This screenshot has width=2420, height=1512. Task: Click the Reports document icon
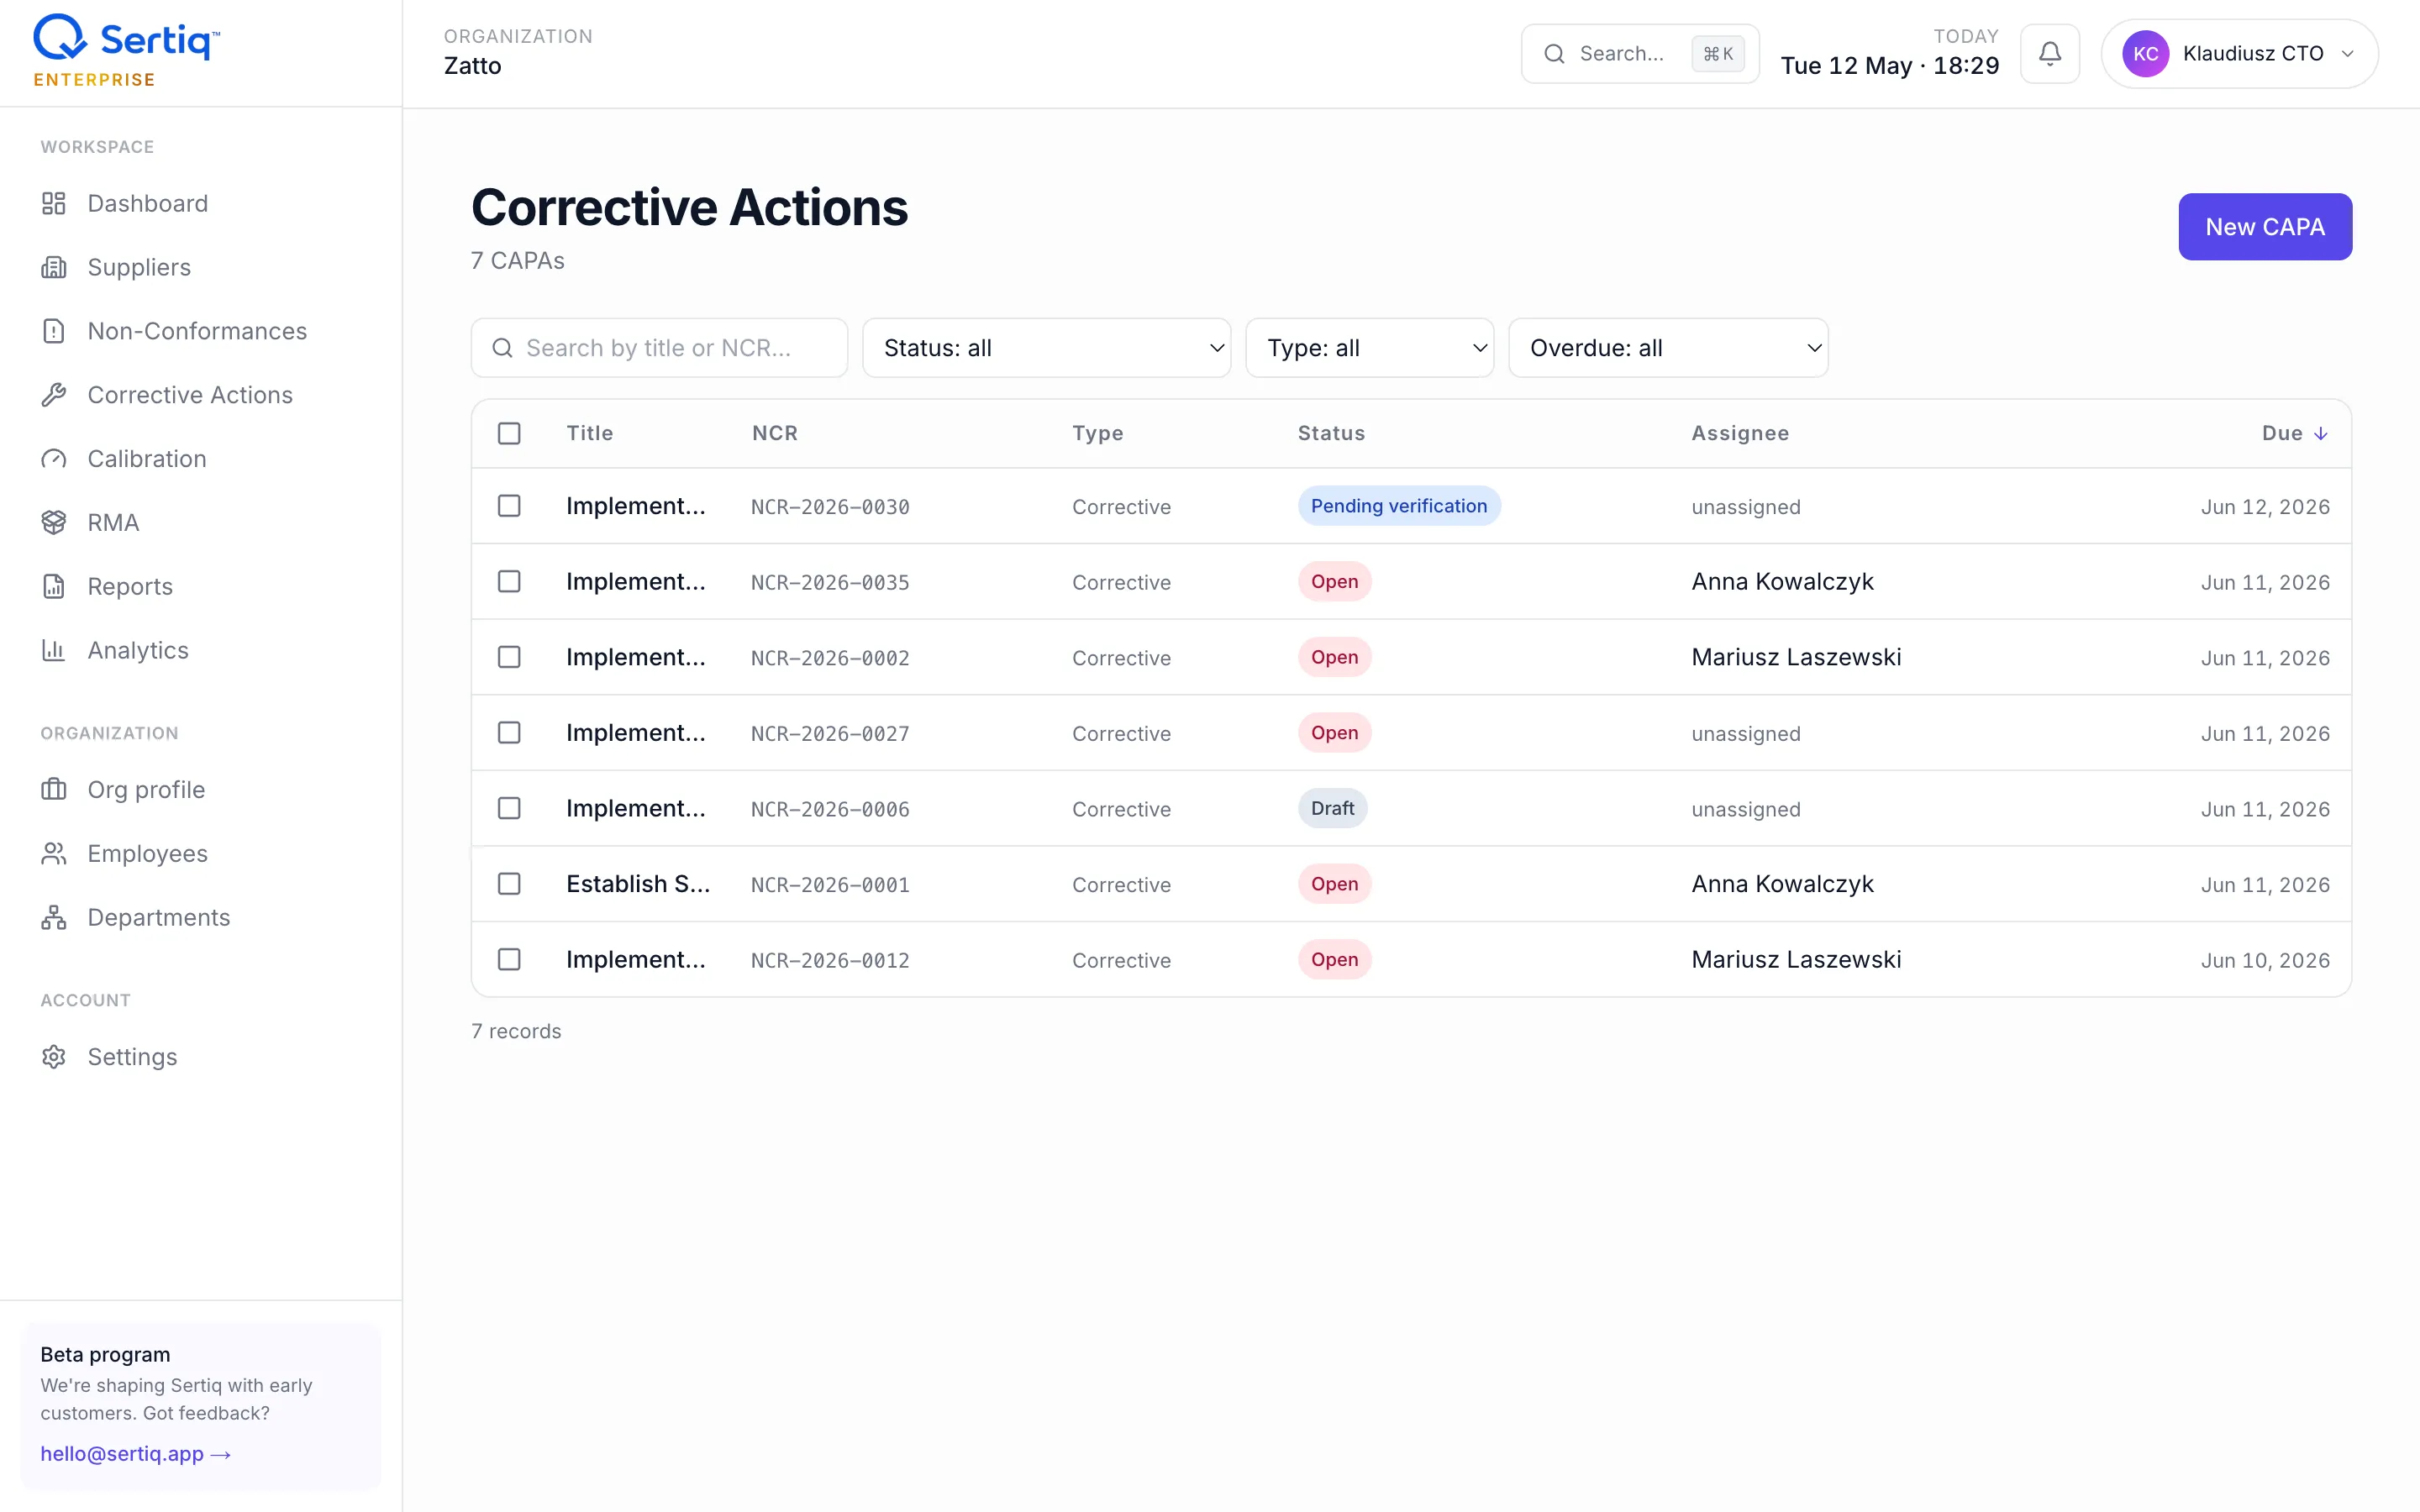[x=54, y=587]
